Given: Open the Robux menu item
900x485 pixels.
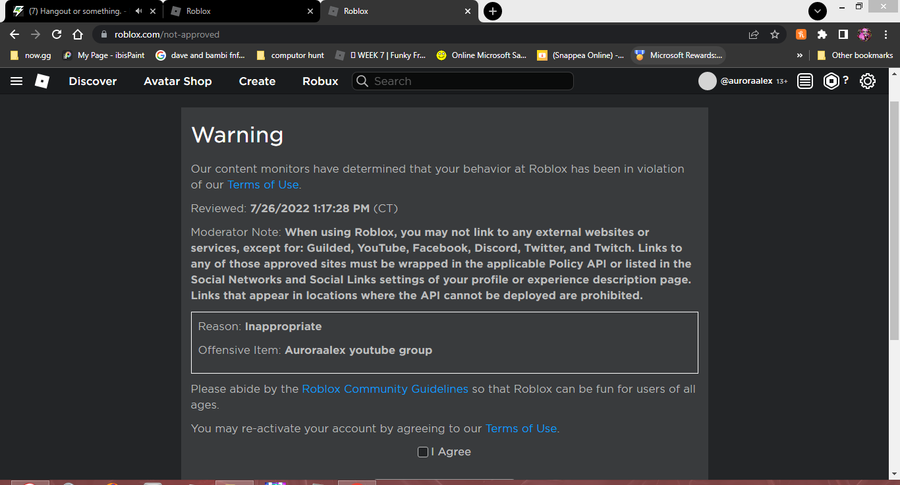Looking at the screenshot, I should click(320, 81).
